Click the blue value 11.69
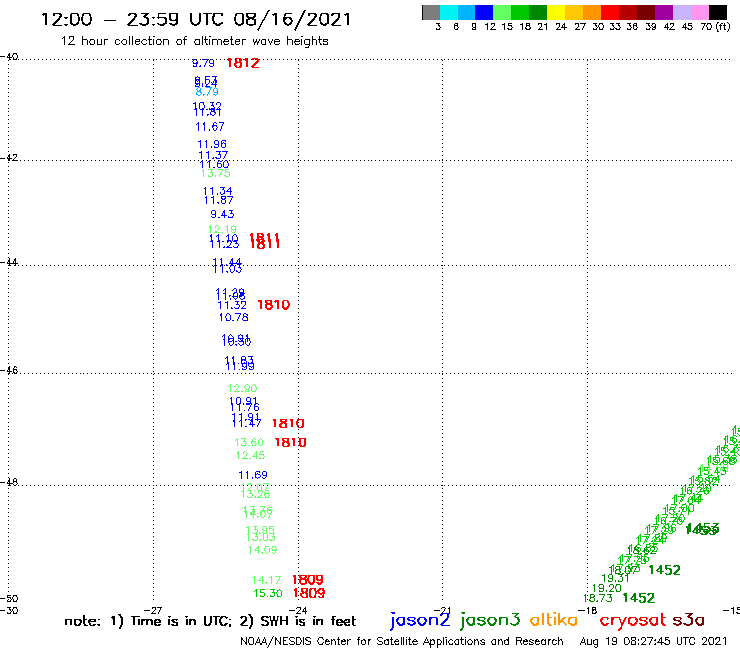This screenshot has height=650, width=740. pos(253,475)
